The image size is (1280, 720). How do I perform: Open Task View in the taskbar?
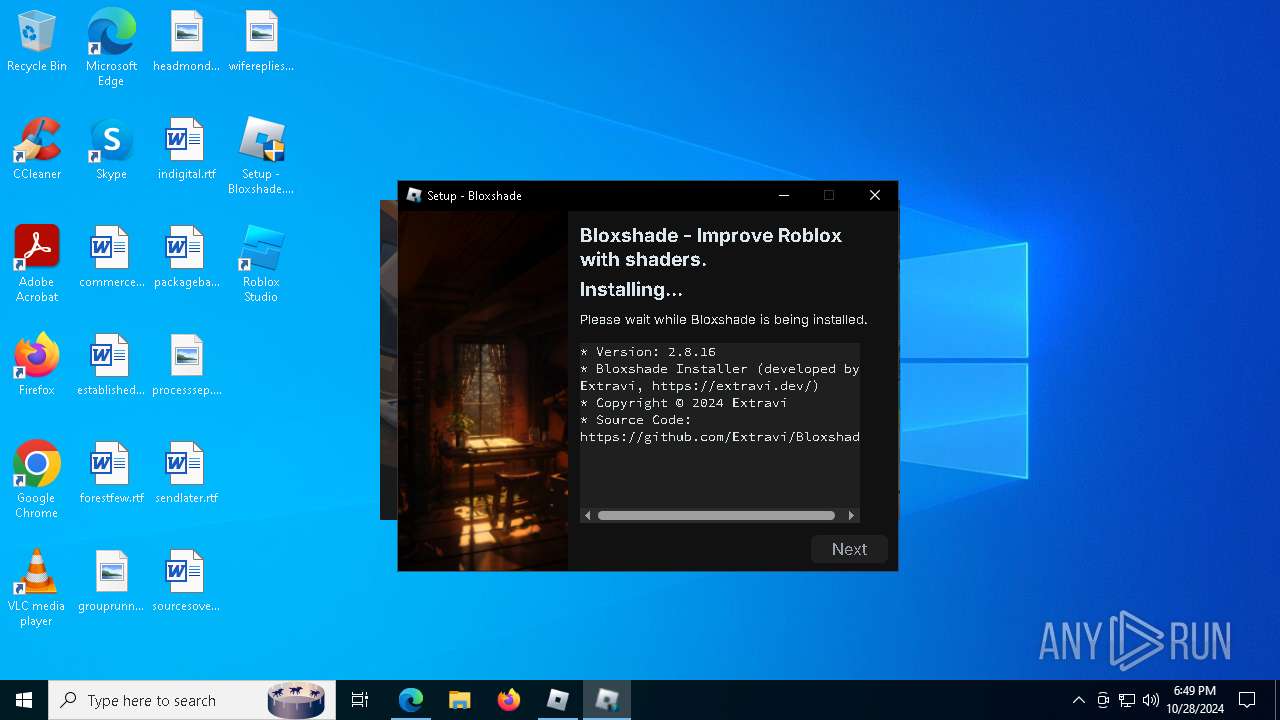pyautogui.click(x=360, y=700)
